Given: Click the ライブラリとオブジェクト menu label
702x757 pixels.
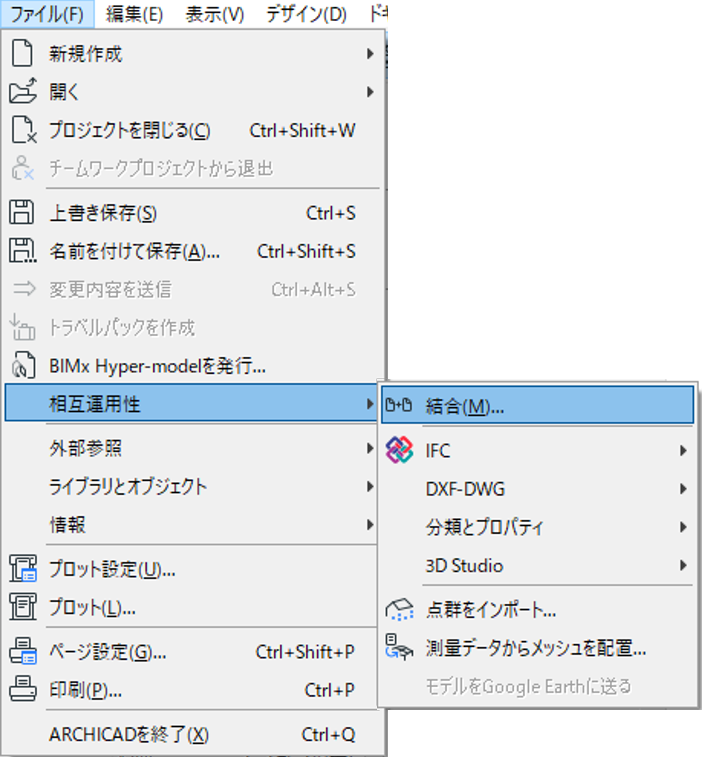Looking at the screenshot, I should [128, 486].
